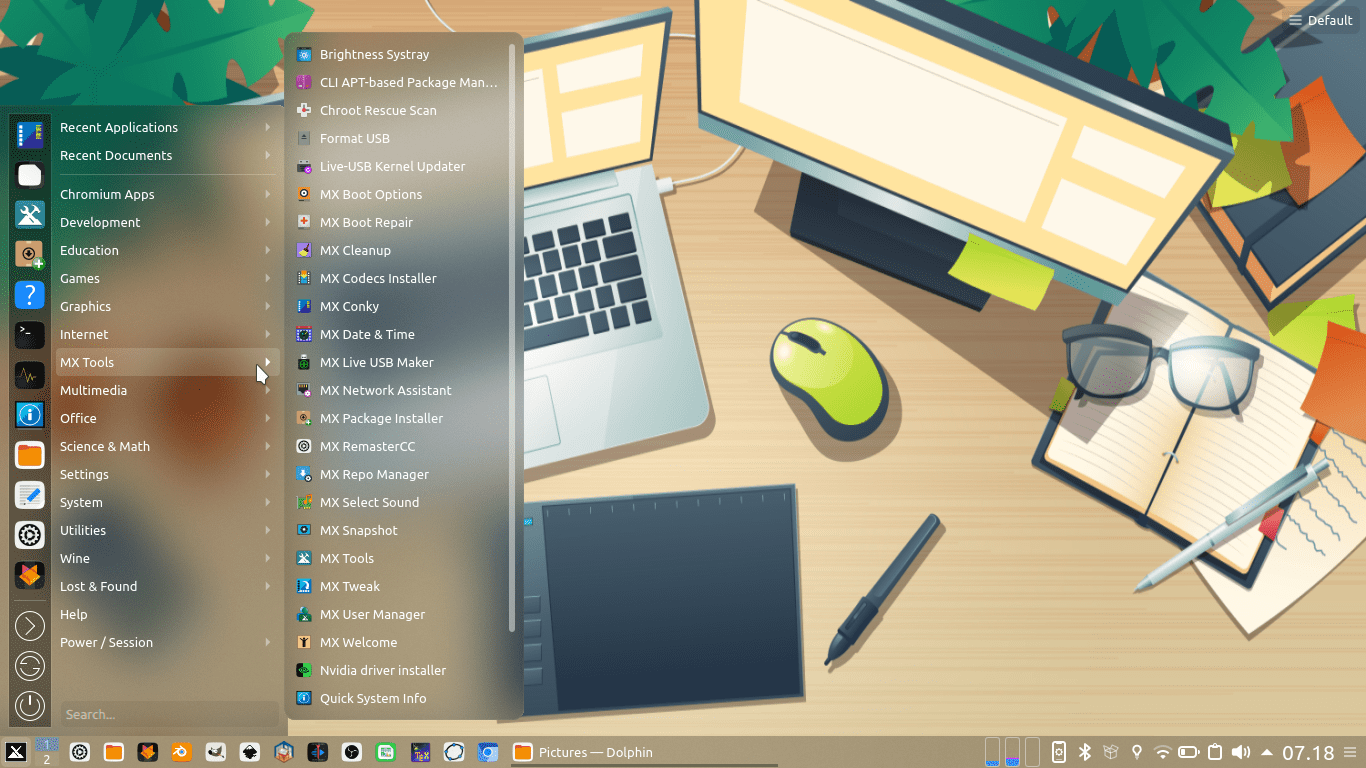Click the battery status tray icon
The width and height of the screenshot is (1366, 768).
click(x=1188, y=752)
